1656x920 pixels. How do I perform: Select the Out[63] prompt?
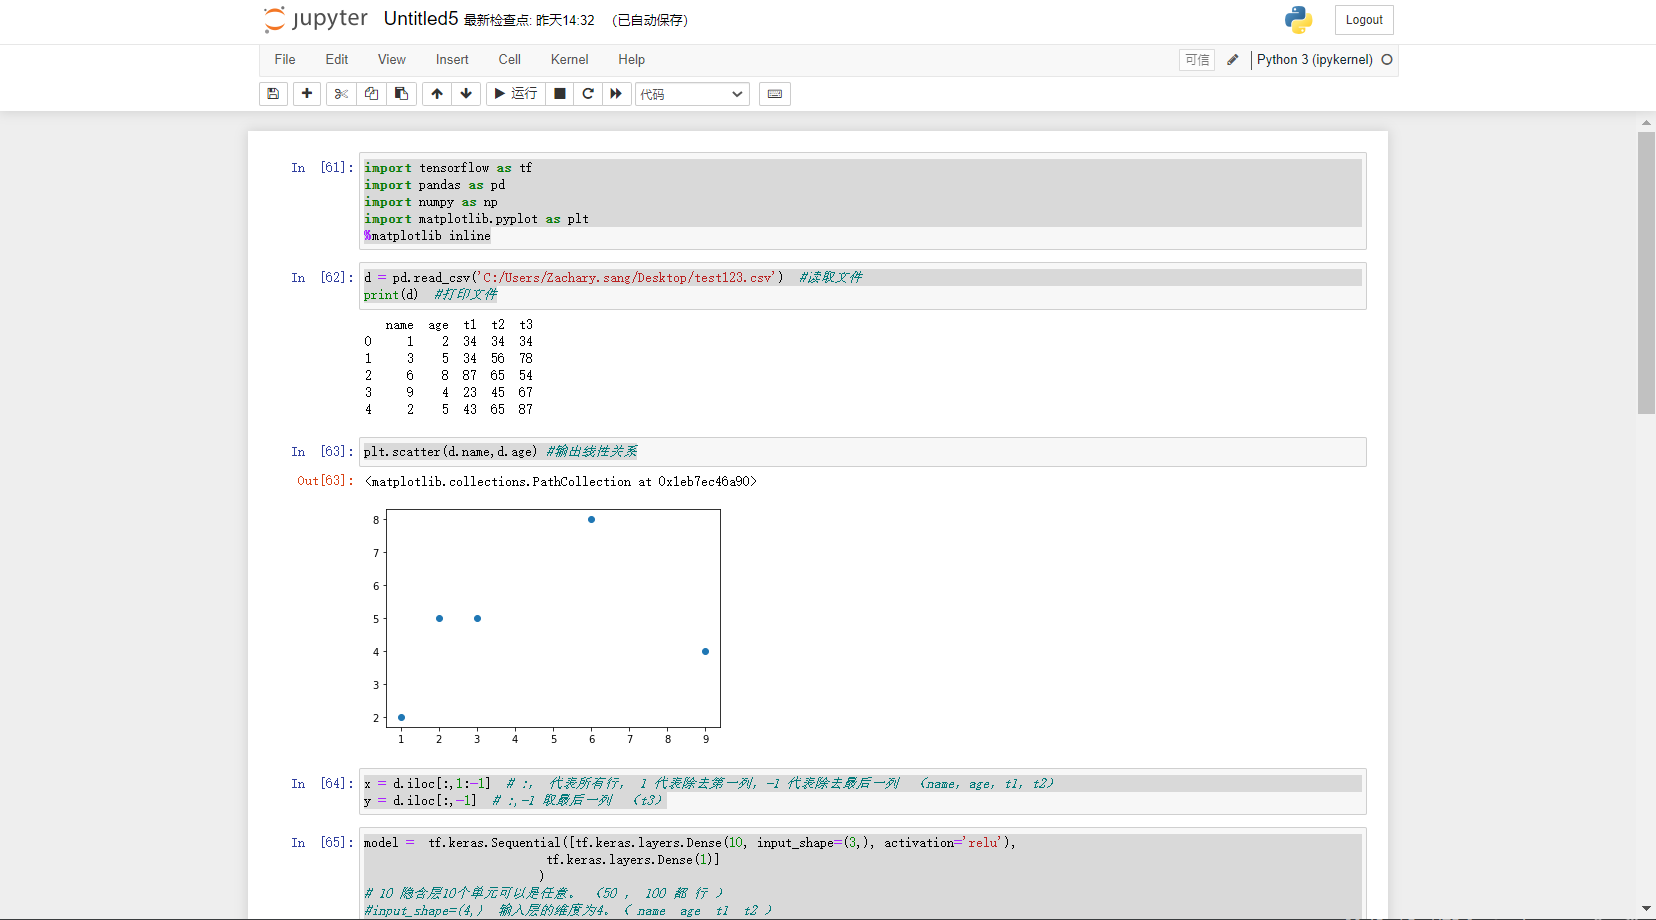325,481
